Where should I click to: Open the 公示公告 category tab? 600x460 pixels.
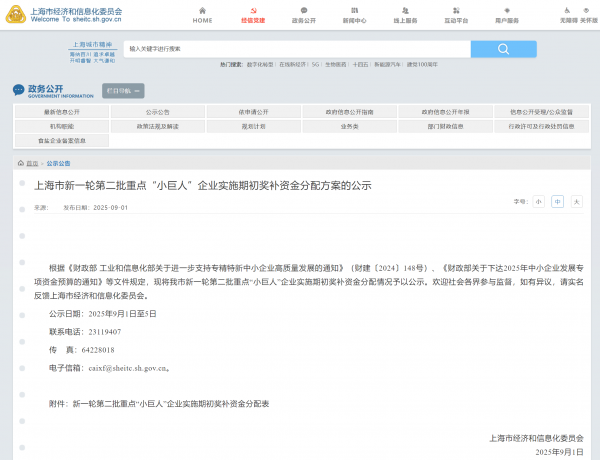point(158,112)
